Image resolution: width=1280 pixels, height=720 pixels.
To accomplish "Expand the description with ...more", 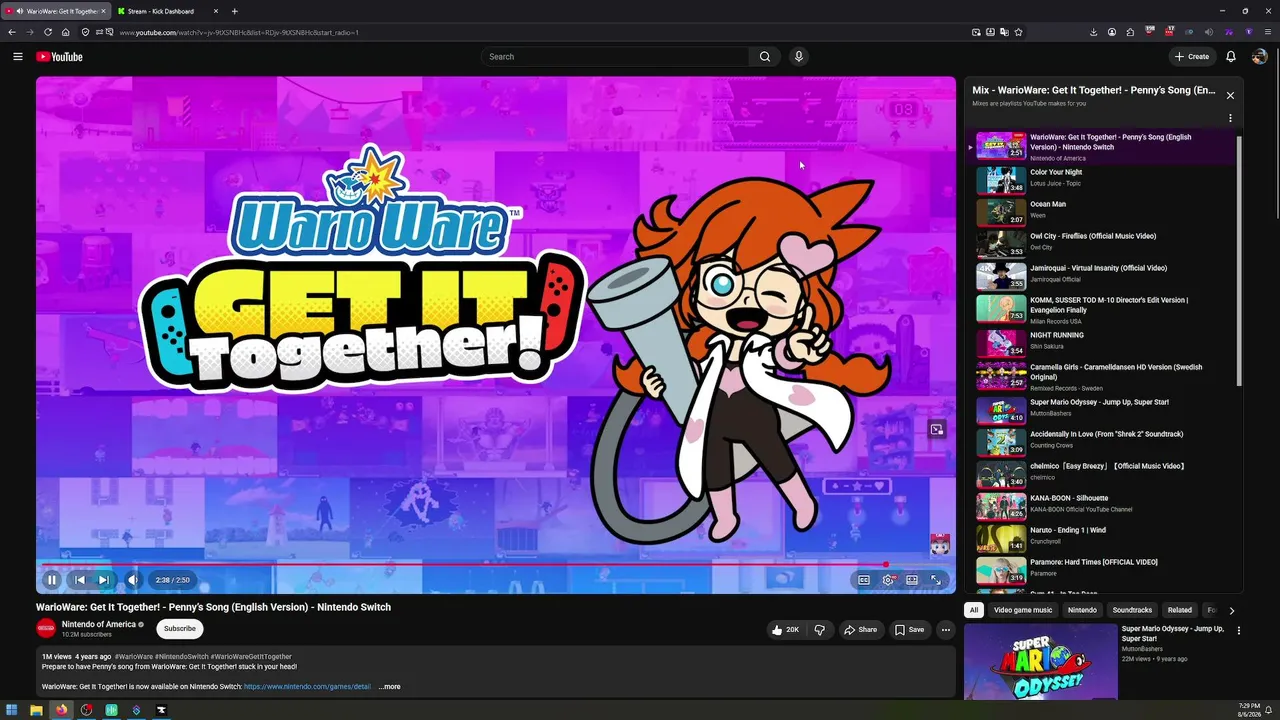I will tap(390, 687).
